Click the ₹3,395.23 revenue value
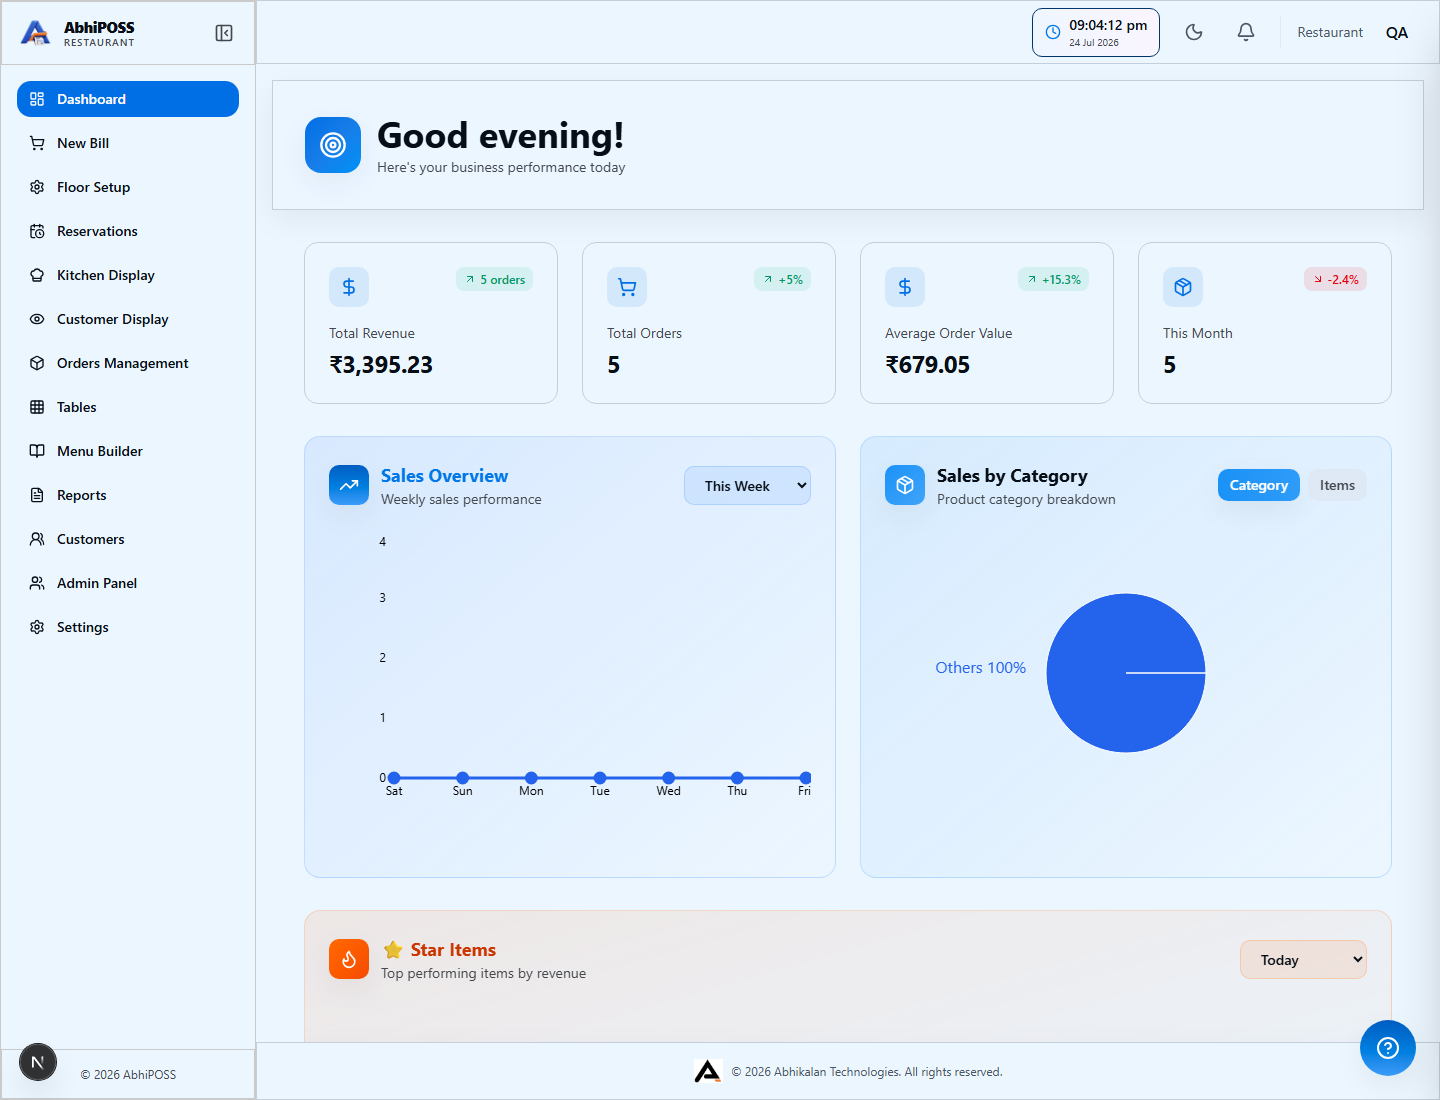The width and height of the screenshot is (1440, 1100). (381, 365)
